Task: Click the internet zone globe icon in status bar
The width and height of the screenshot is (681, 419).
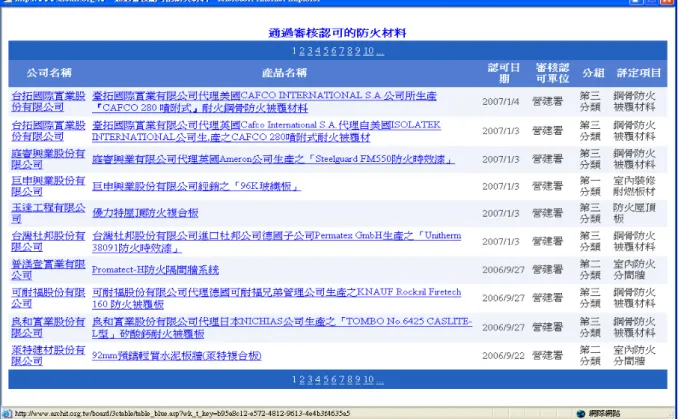Action: coord(581,413)
